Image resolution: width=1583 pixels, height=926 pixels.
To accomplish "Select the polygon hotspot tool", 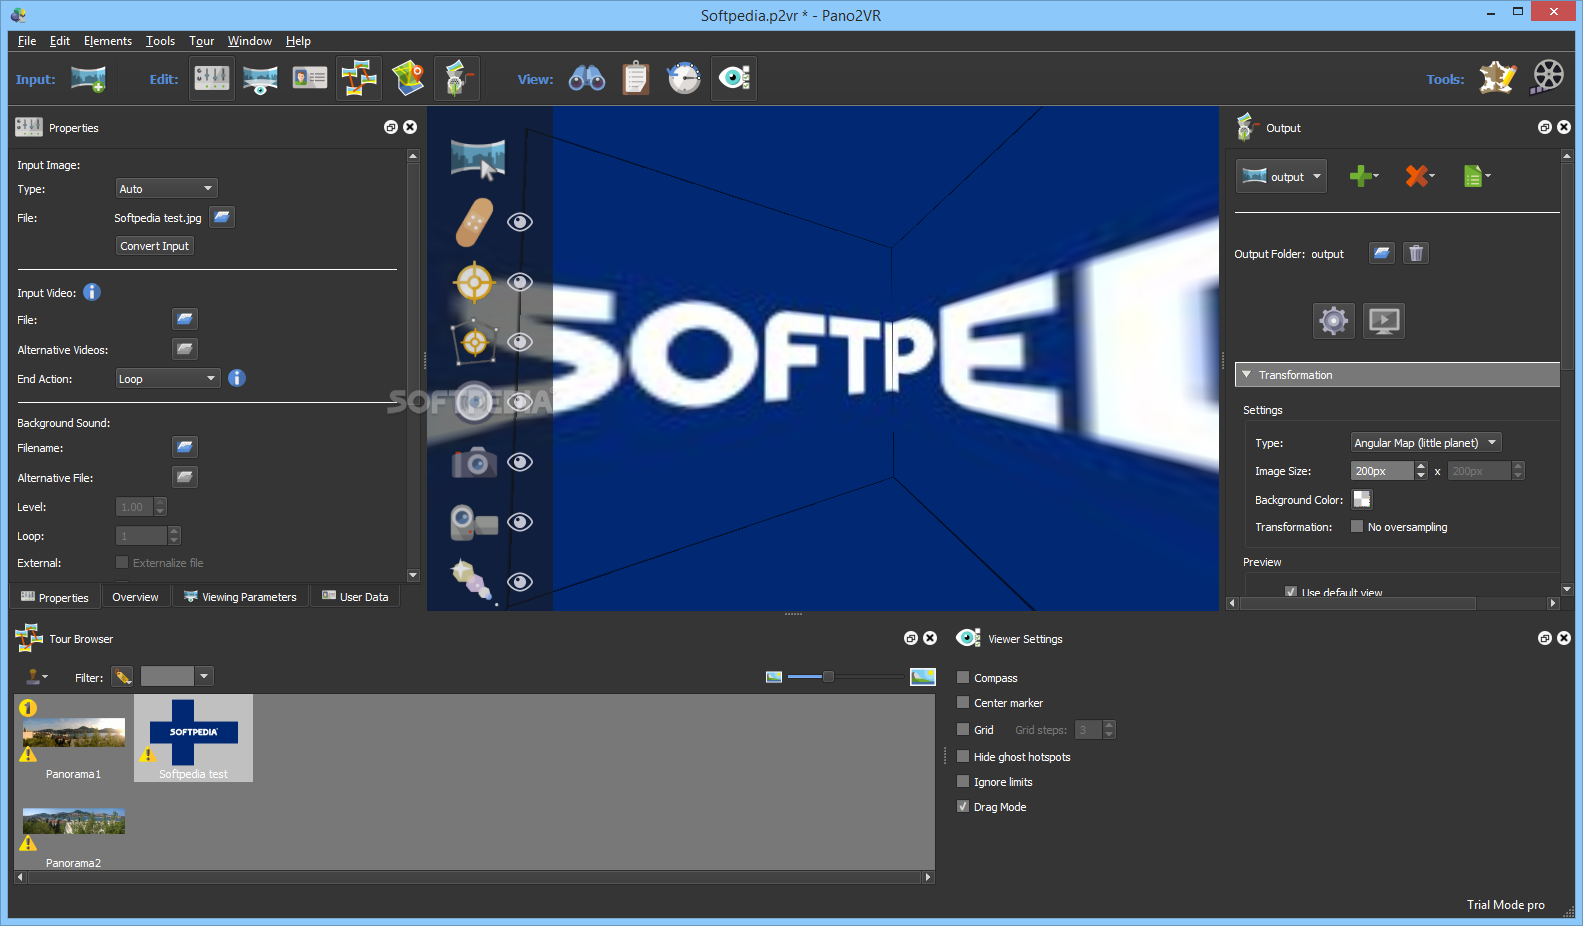I will (x=474, y=342).
